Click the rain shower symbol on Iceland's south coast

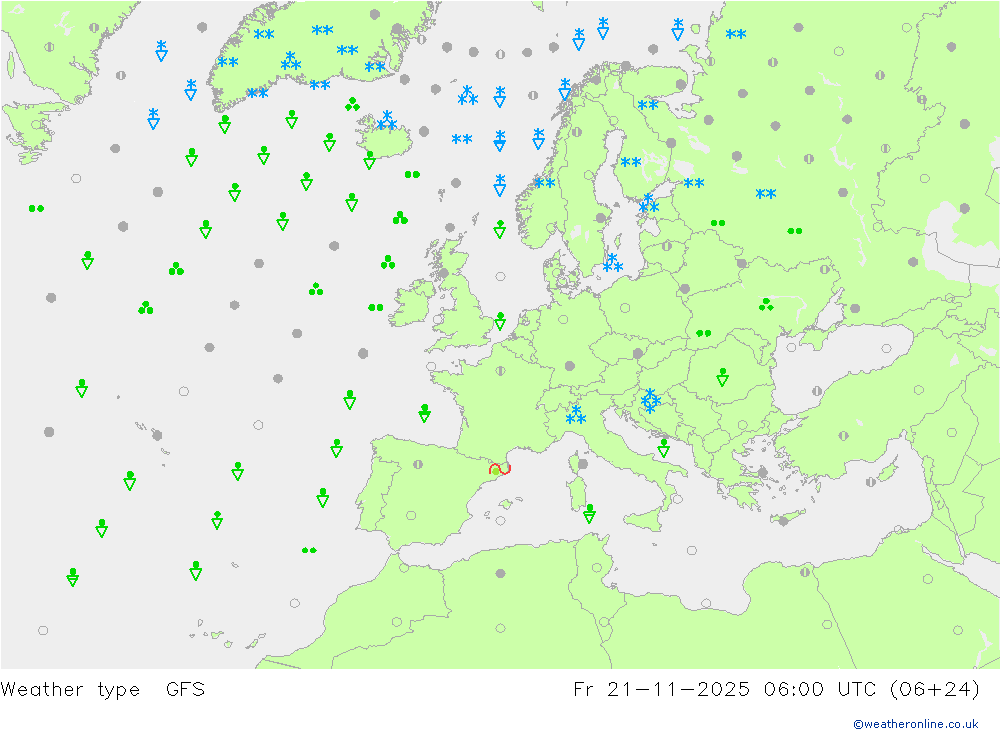[x=369, y=159]
